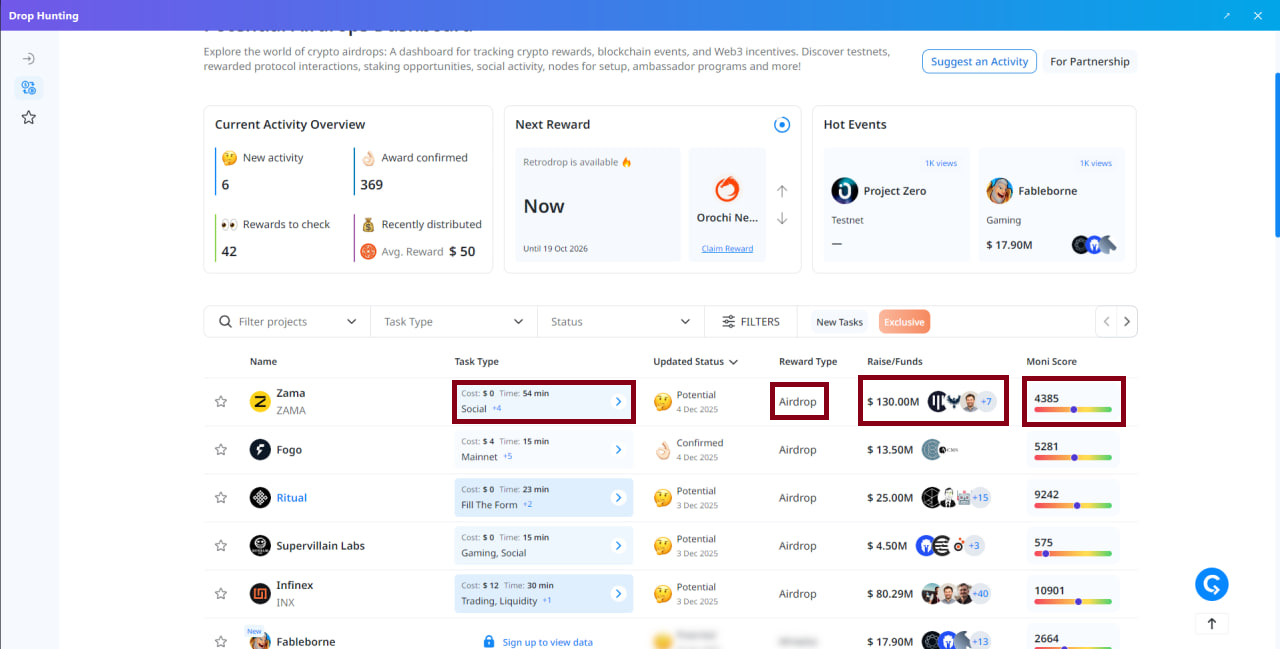Click the scroll-to-top arrow button
The width and height of the screenshot is (1280, 649).
(1212, 623)
